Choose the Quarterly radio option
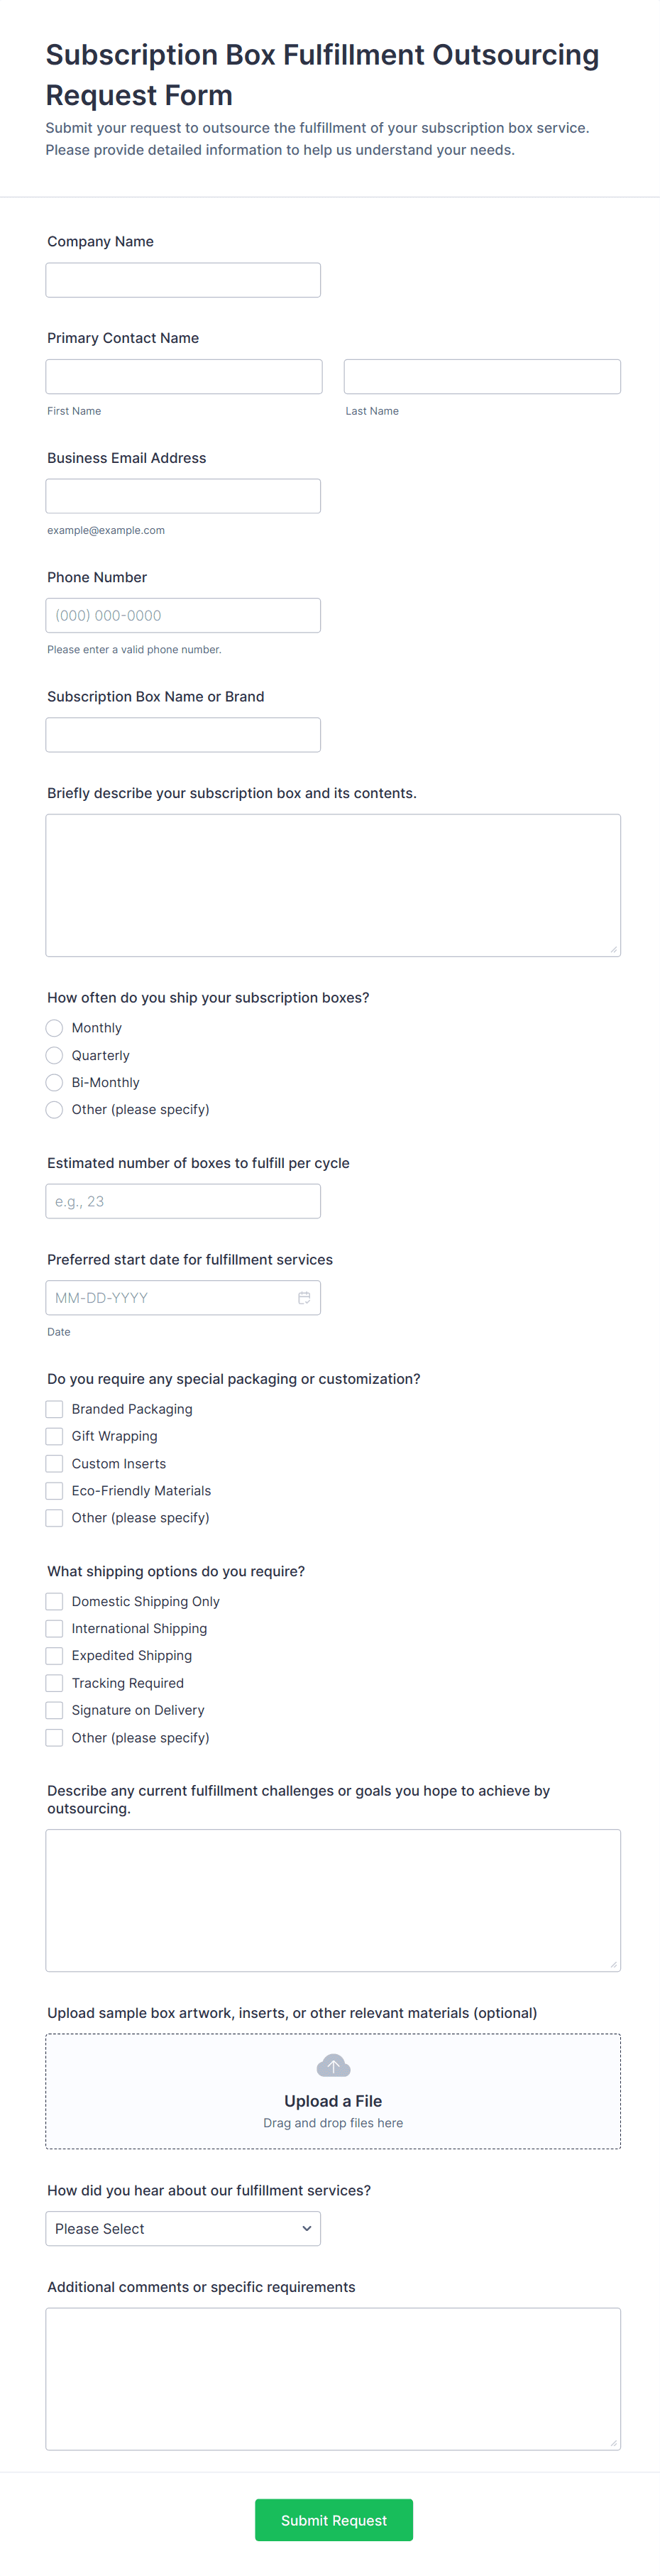This screenshot has width=660, height=2576. click(x=54, y=1055)
